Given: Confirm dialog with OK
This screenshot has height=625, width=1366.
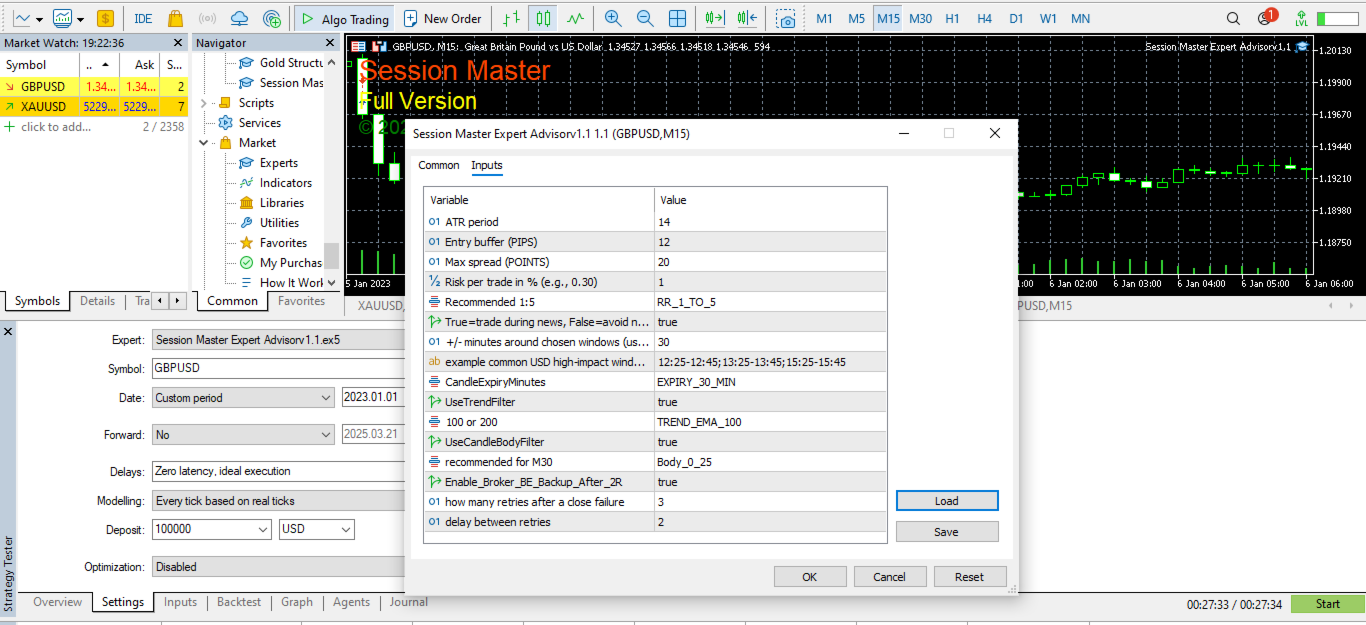Looking at the screenshot, I should [x=810, y=577].
